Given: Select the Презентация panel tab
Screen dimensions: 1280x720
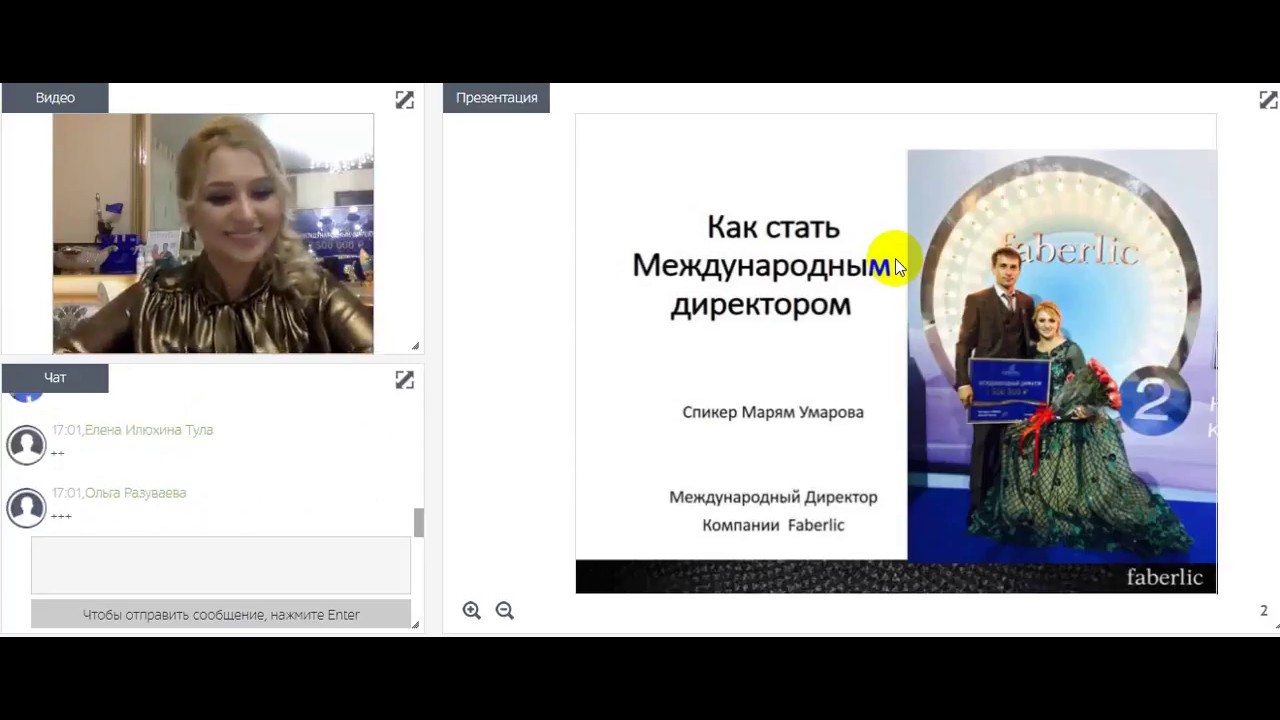Looking at the screenshot, I should [x=496, y=98].
